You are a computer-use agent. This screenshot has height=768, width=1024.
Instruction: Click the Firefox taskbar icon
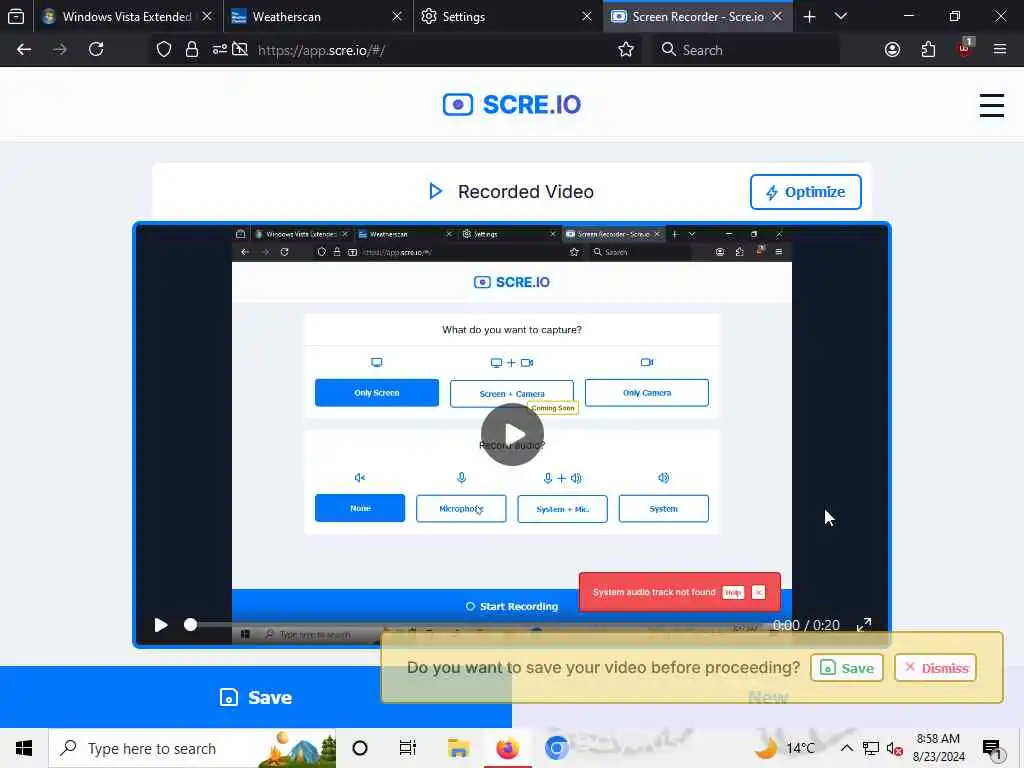pos(507,748)
